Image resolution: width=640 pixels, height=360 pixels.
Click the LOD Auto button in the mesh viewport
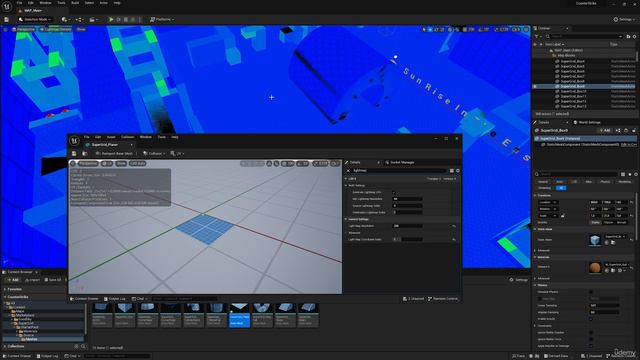click(138, 163)
